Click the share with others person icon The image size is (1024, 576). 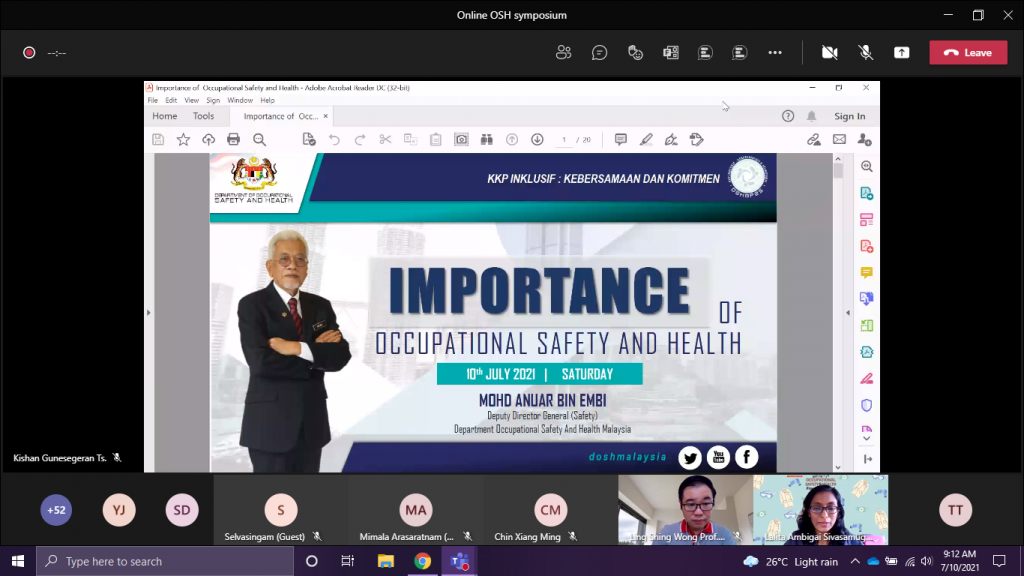tap(865, 139)
